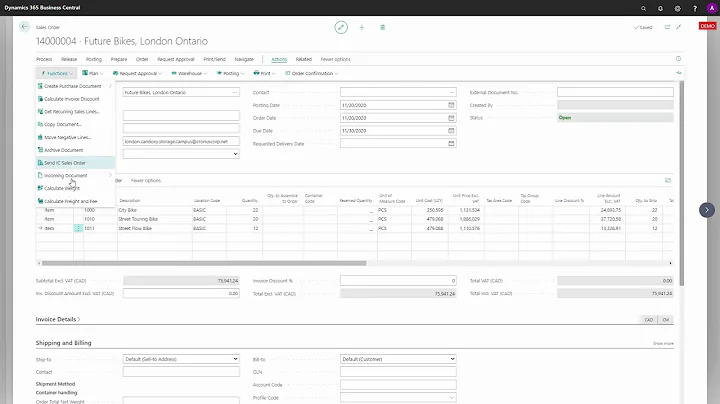720x404 pixels.
Task: Open the notifications bell
Action: [x=660, y=8]
